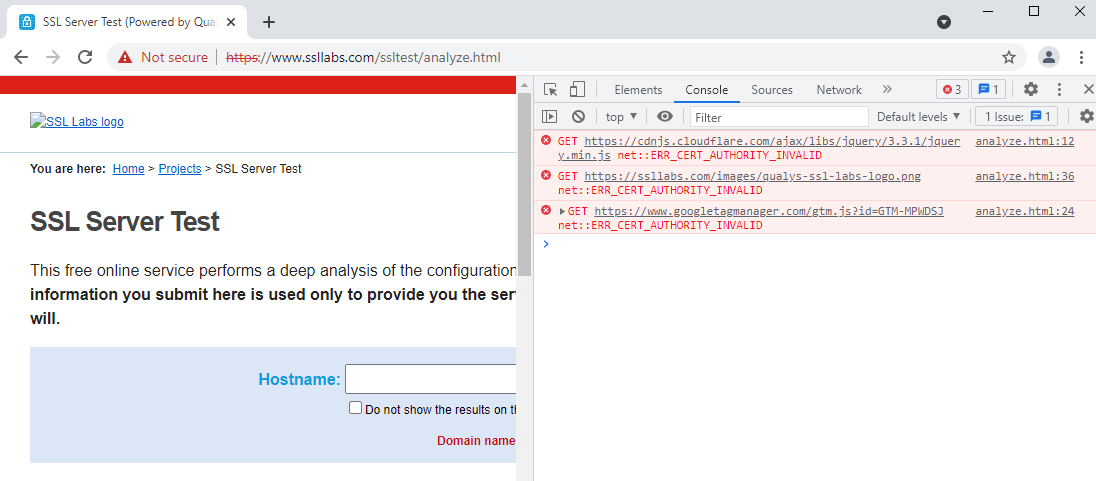Open the qualys-ssl-labs-logo.png URL link
This screenshot has height=481, width=1096.
753,176
